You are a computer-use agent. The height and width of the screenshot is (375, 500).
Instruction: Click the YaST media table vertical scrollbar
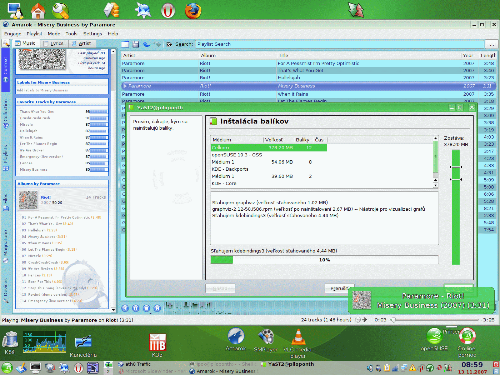tap(435, 161)
